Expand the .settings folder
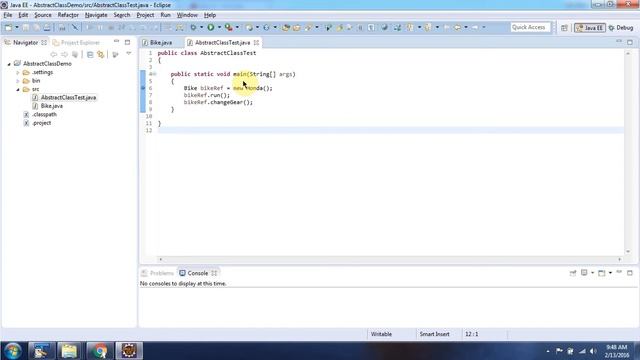 pos(18,73)
